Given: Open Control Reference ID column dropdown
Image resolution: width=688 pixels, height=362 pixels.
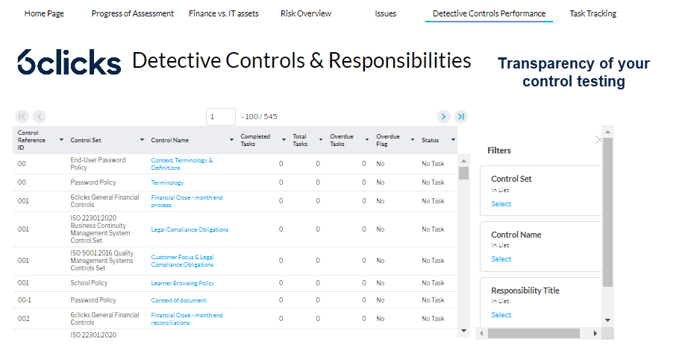Looking at the screenshot, I should 61,140.
